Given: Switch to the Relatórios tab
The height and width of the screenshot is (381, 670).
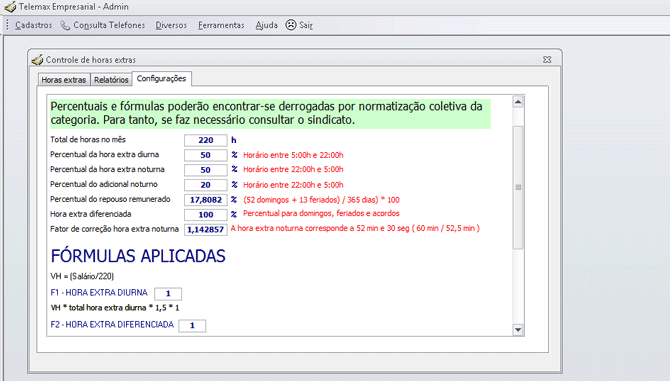Looking at the screenshot, I should point(111,80).
